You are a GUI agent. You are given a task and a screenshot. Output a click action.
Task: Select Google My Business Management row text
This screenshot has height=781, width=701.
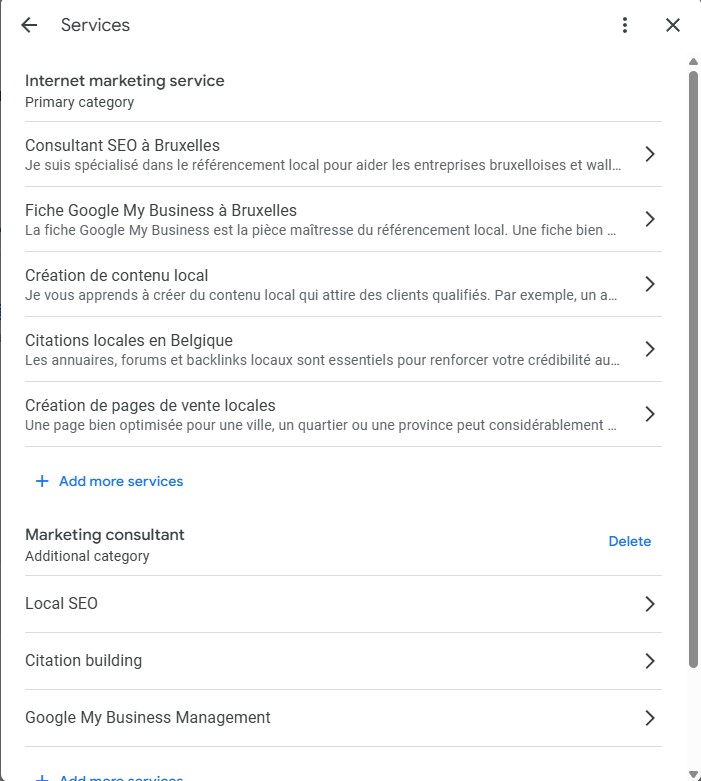[147, 718]
